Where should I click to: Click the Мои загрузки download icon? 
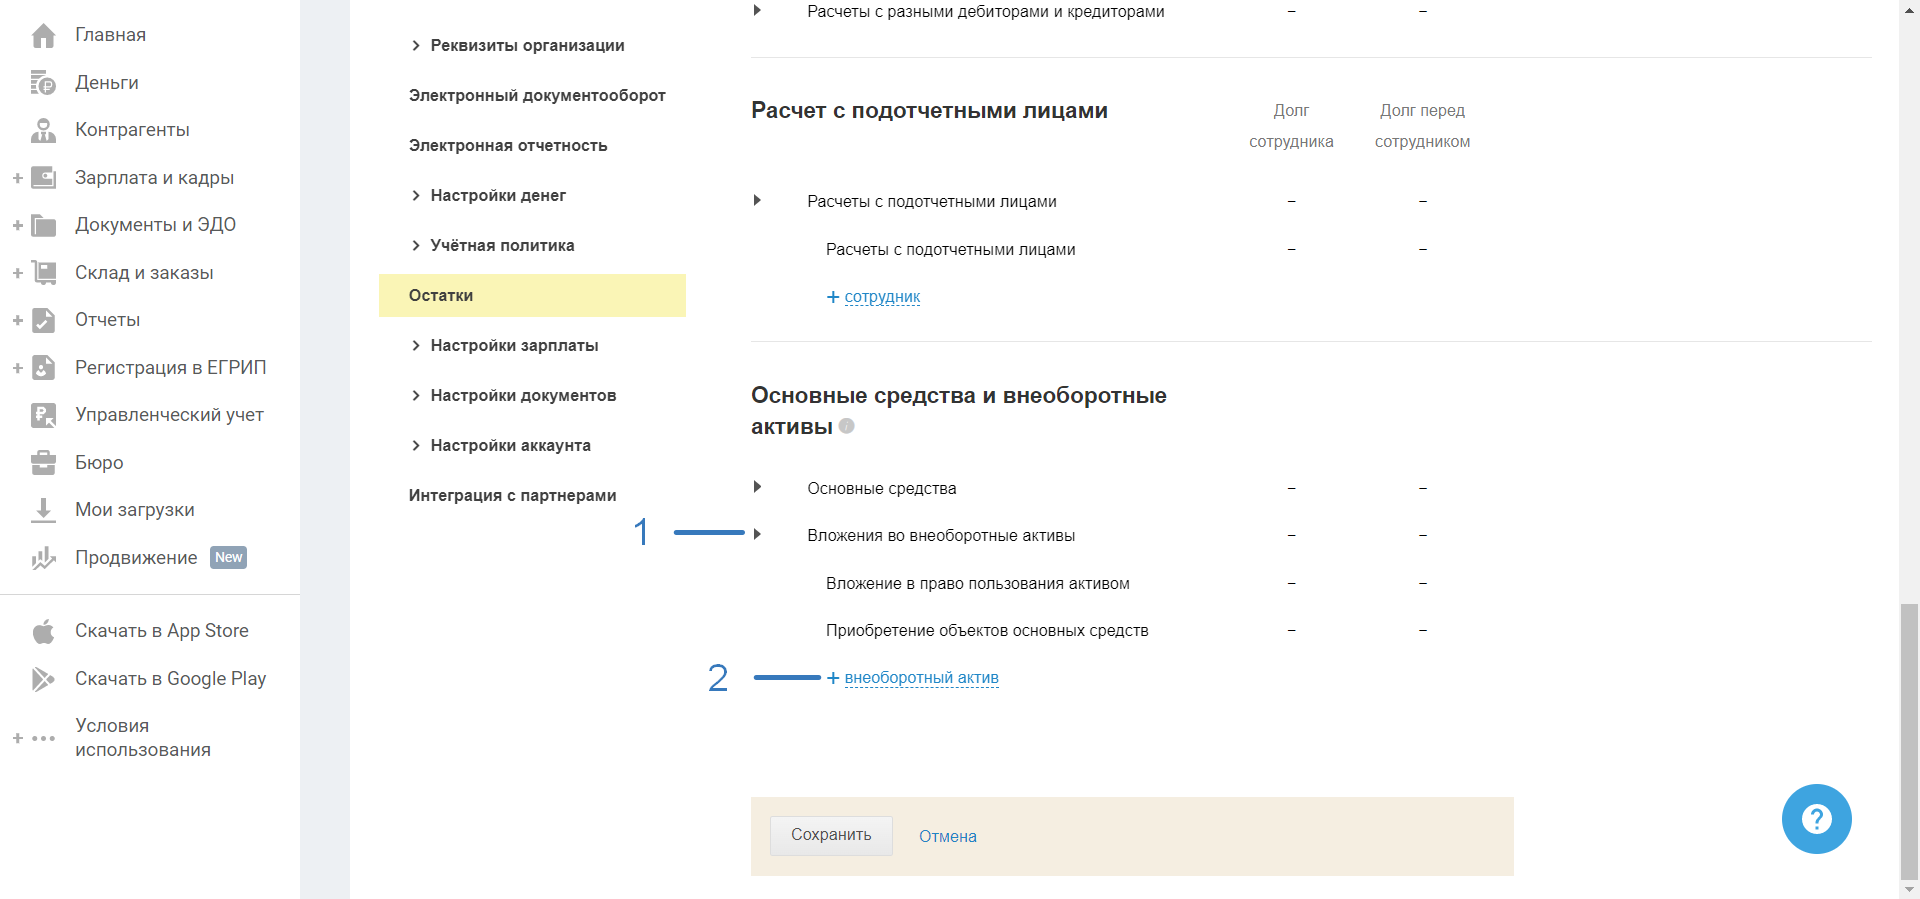43,510
